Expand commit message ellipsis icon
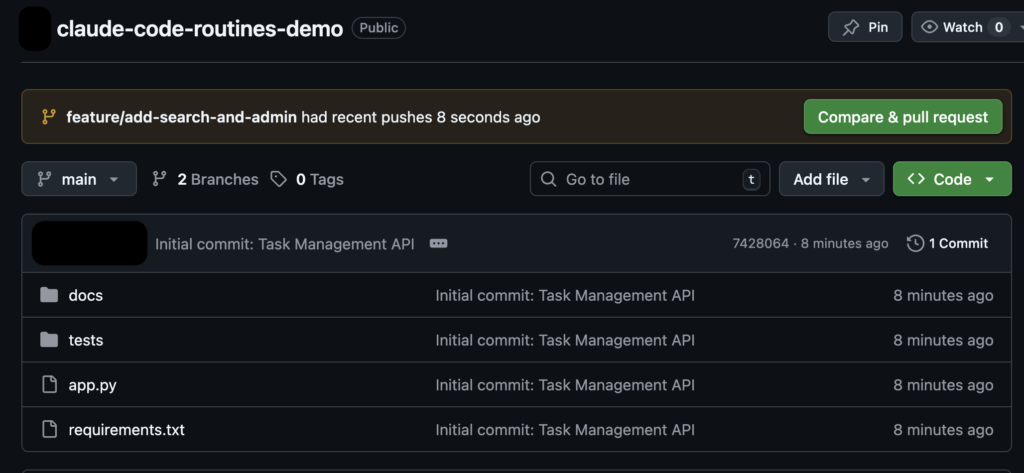Viewport: 1024px width, 473px height. [438, 243]
